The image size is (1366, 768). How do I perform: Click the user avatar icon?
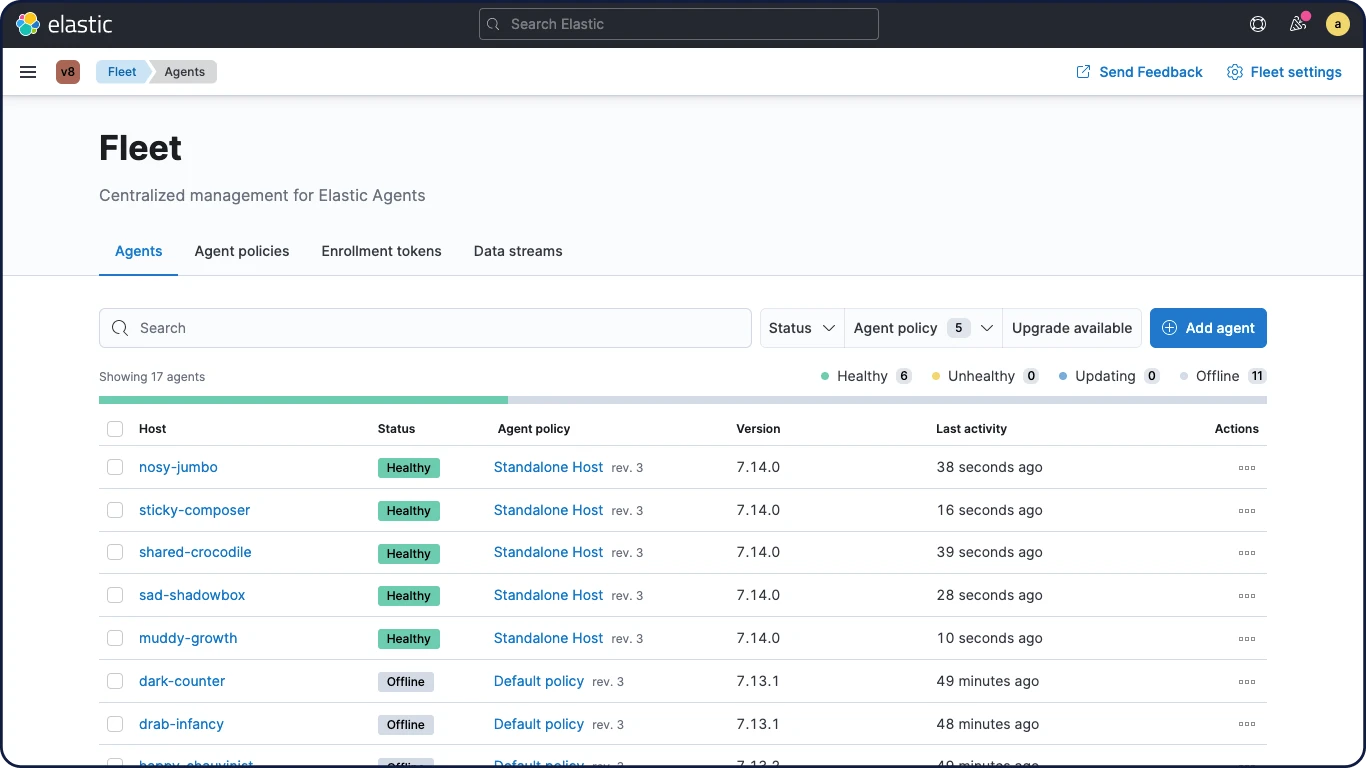pyautogui.click(x=1338, y=24)
